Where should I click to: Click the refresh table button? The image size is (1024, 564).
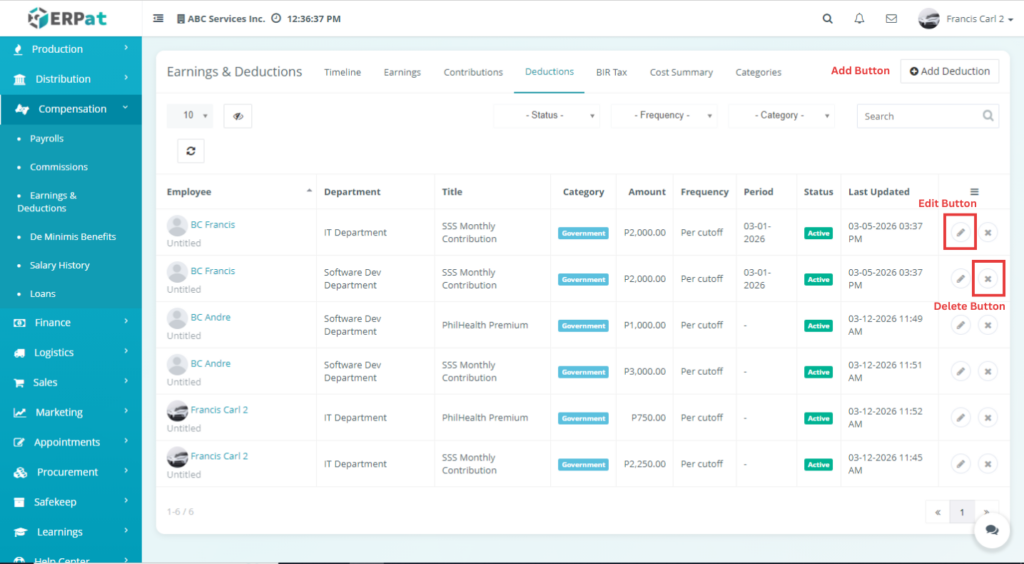189,151
